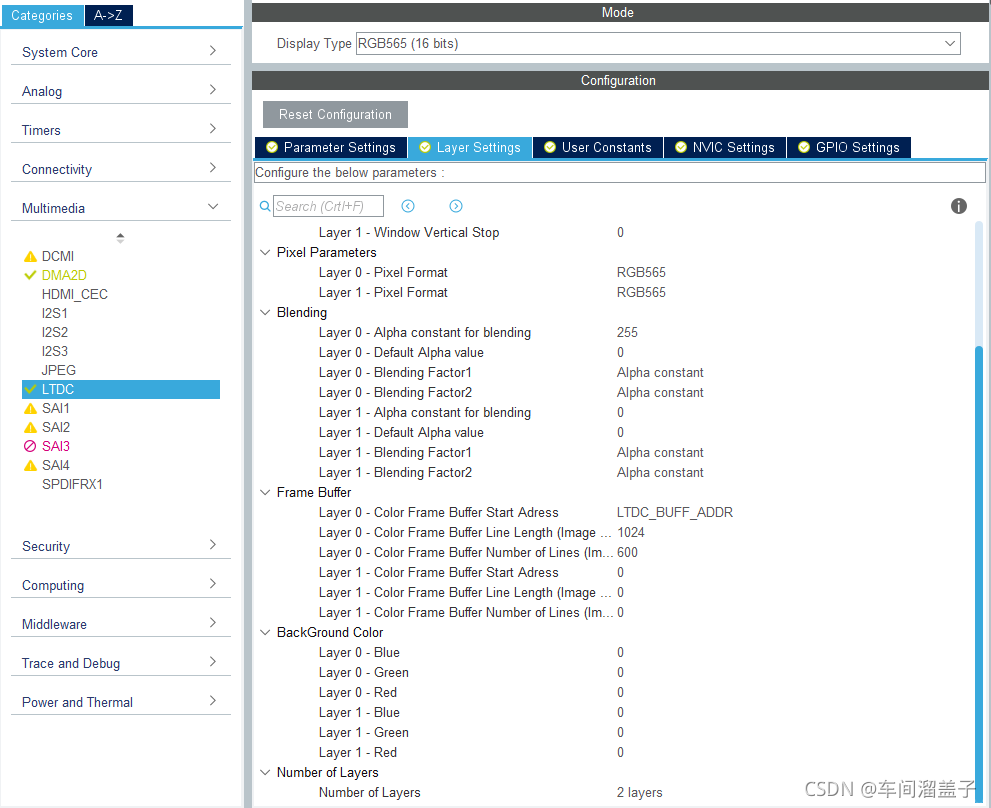Click the SAI4 warning icon
Image resolution: width=991 pixels, height=808 pixels.
(30, 465)
